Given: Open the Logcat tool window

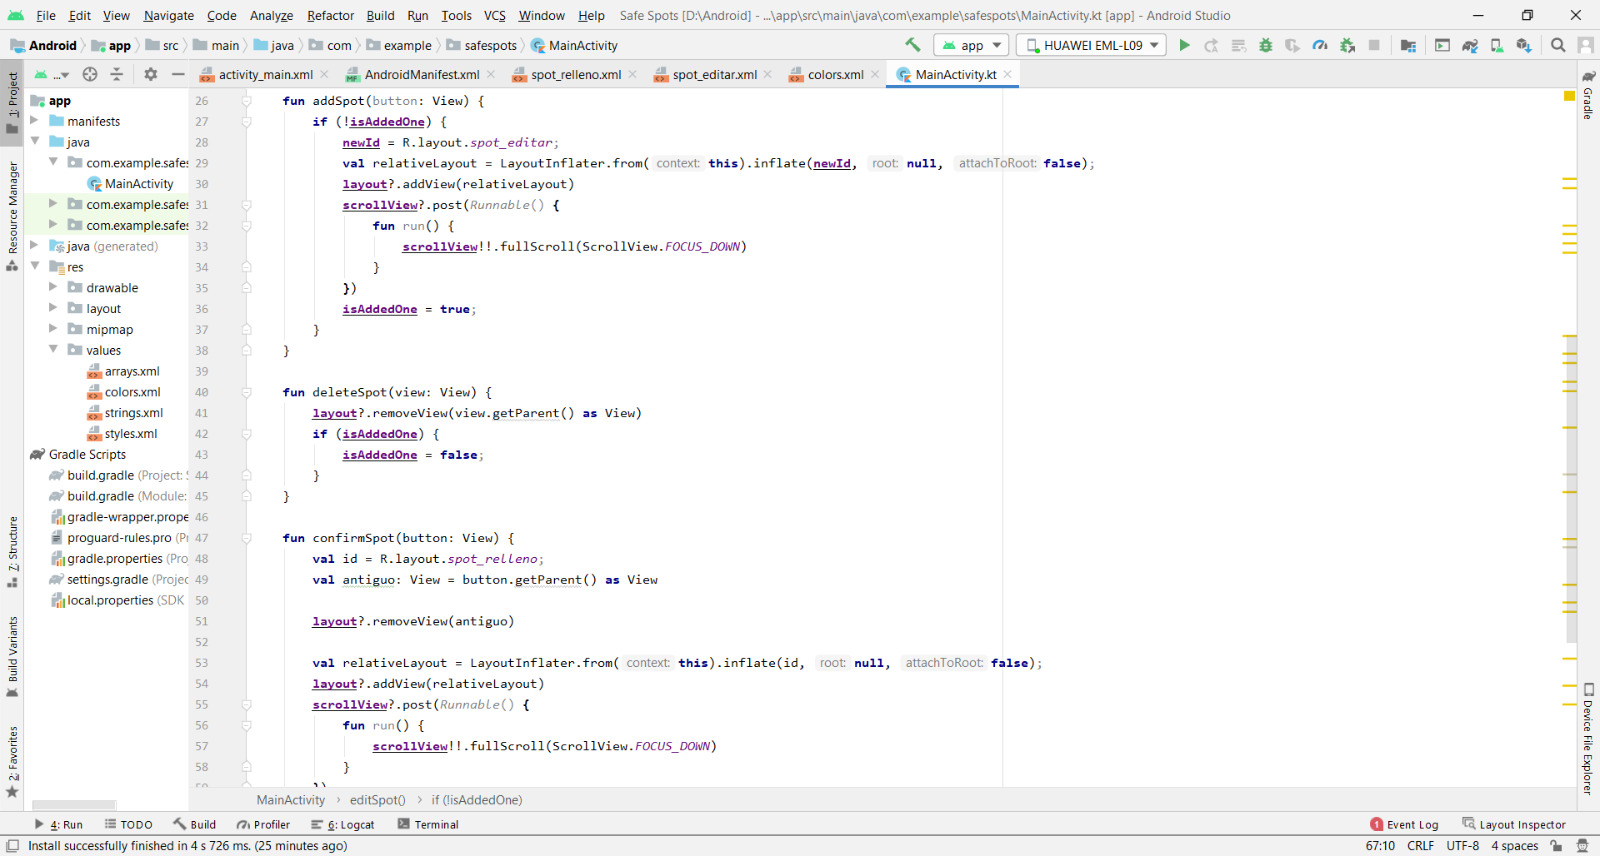Looking at the screenshot, I should 342,824.
